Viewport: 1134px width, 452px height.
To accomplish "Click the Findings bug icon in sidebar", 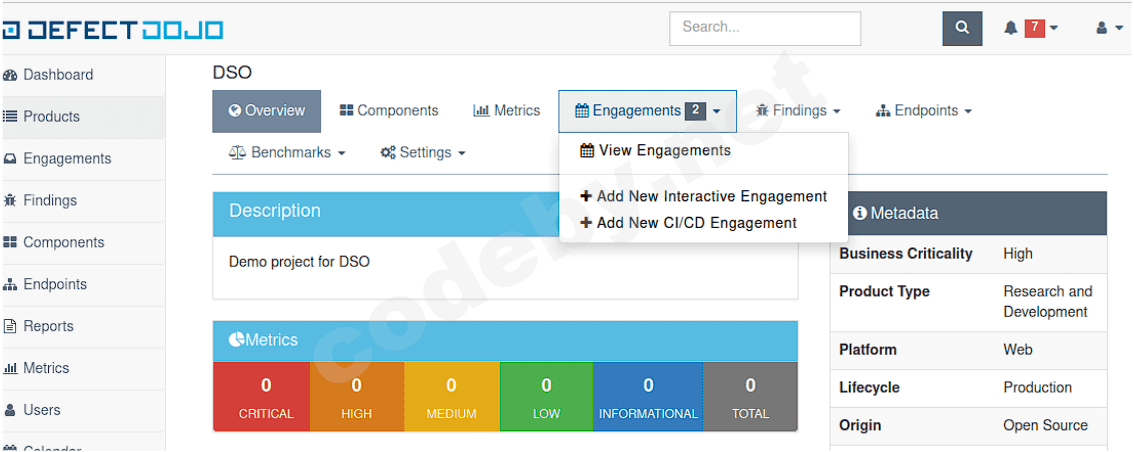I will [11, 200].
